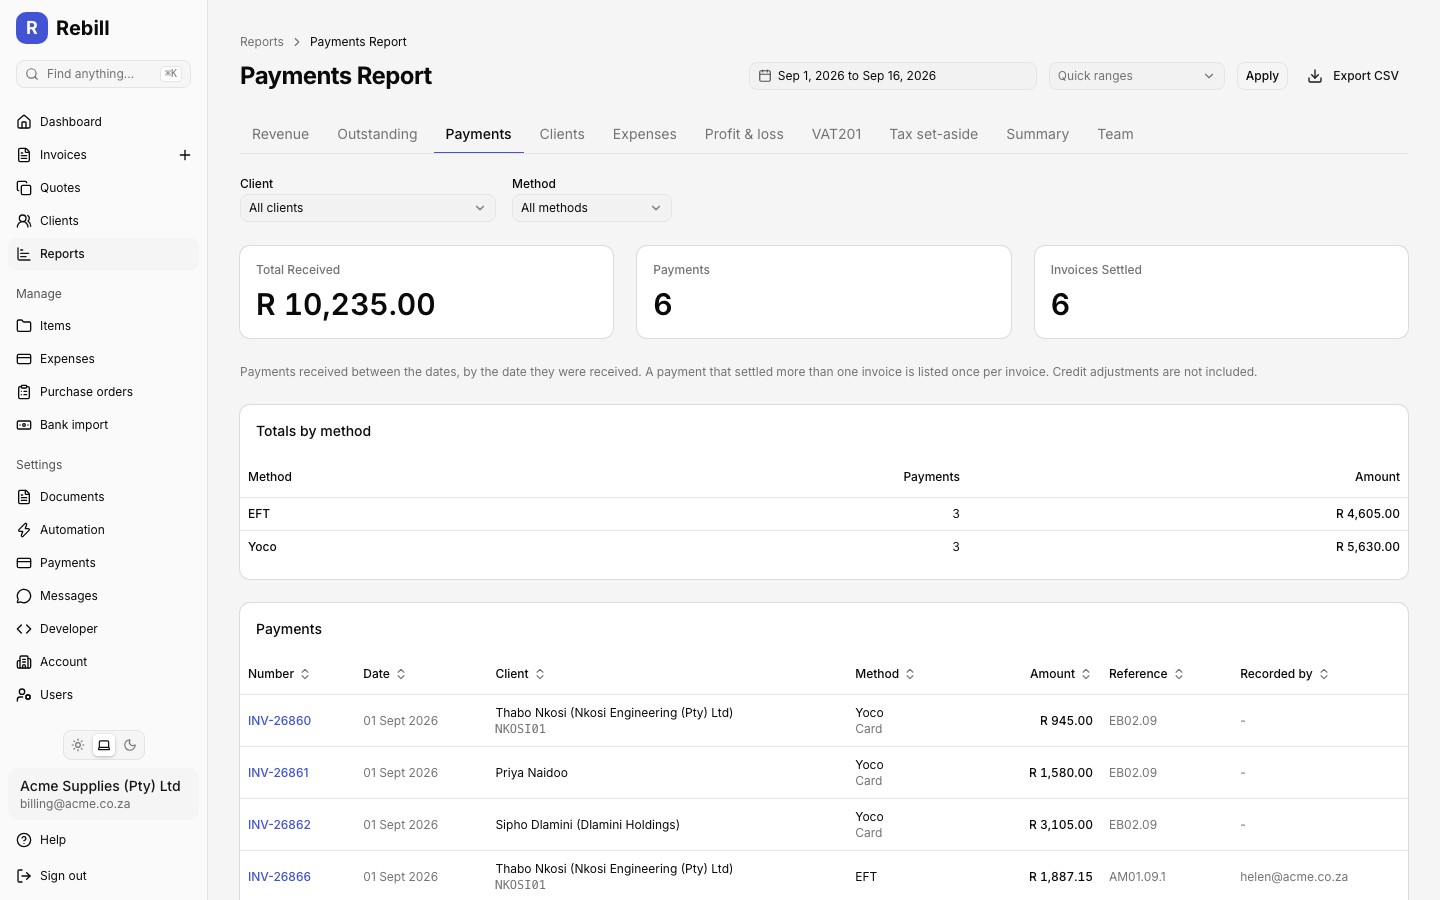
Task: Open Quick ranges dropdown
Action: [1136, 76]
